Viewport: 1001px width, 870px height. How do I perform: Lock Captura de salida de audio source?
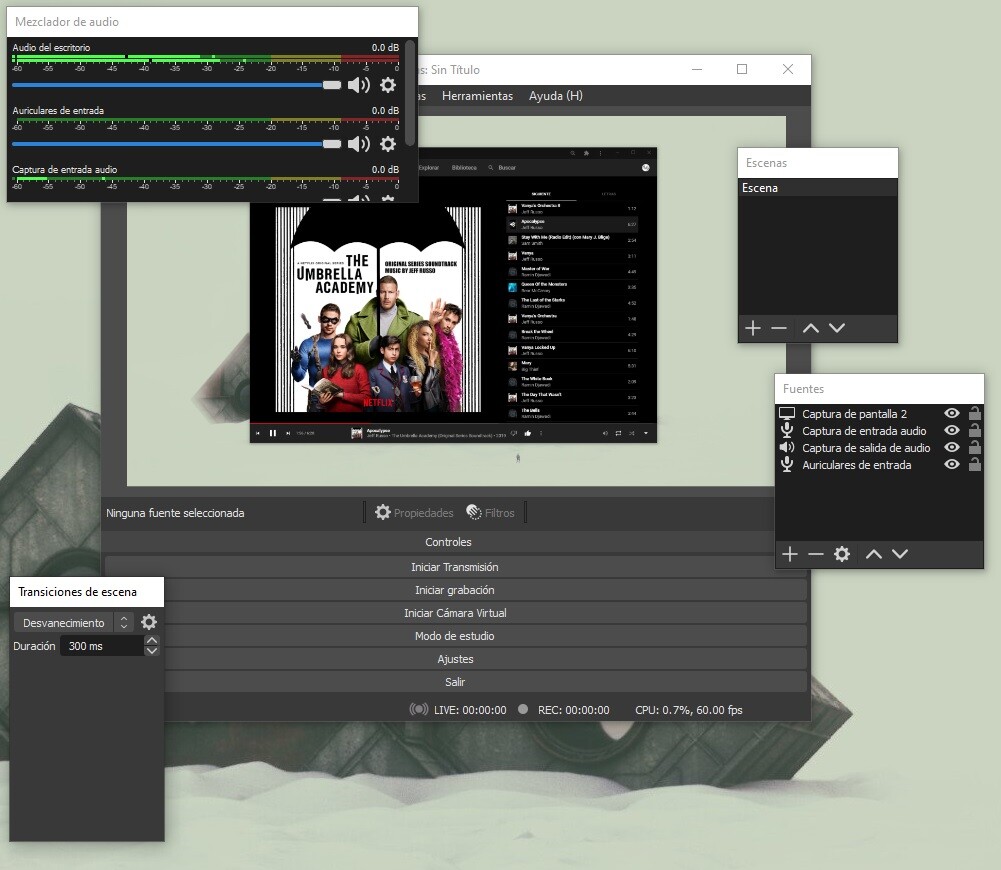(974, 447)
